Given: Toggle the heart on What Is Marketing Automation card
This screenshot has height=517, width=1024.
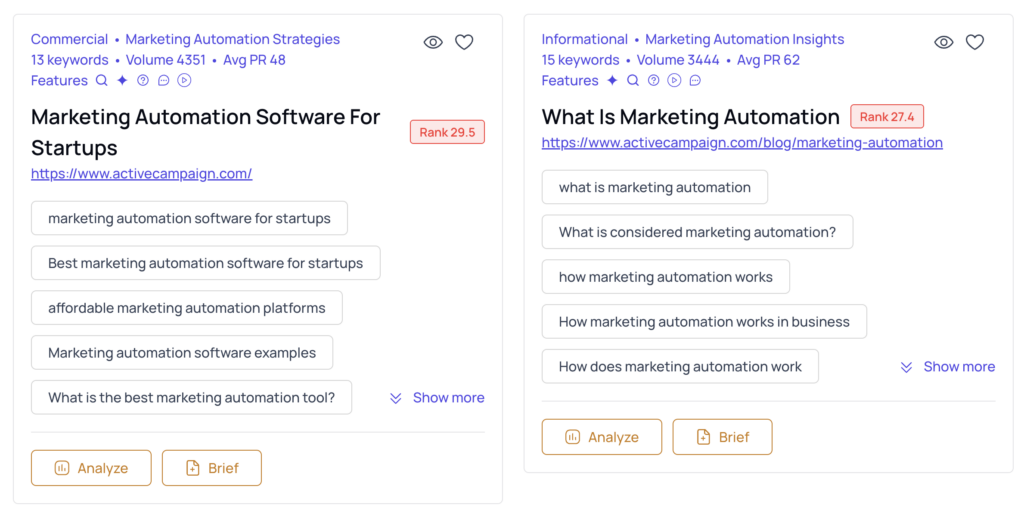Looking at the screenshot, I should 975,42.
